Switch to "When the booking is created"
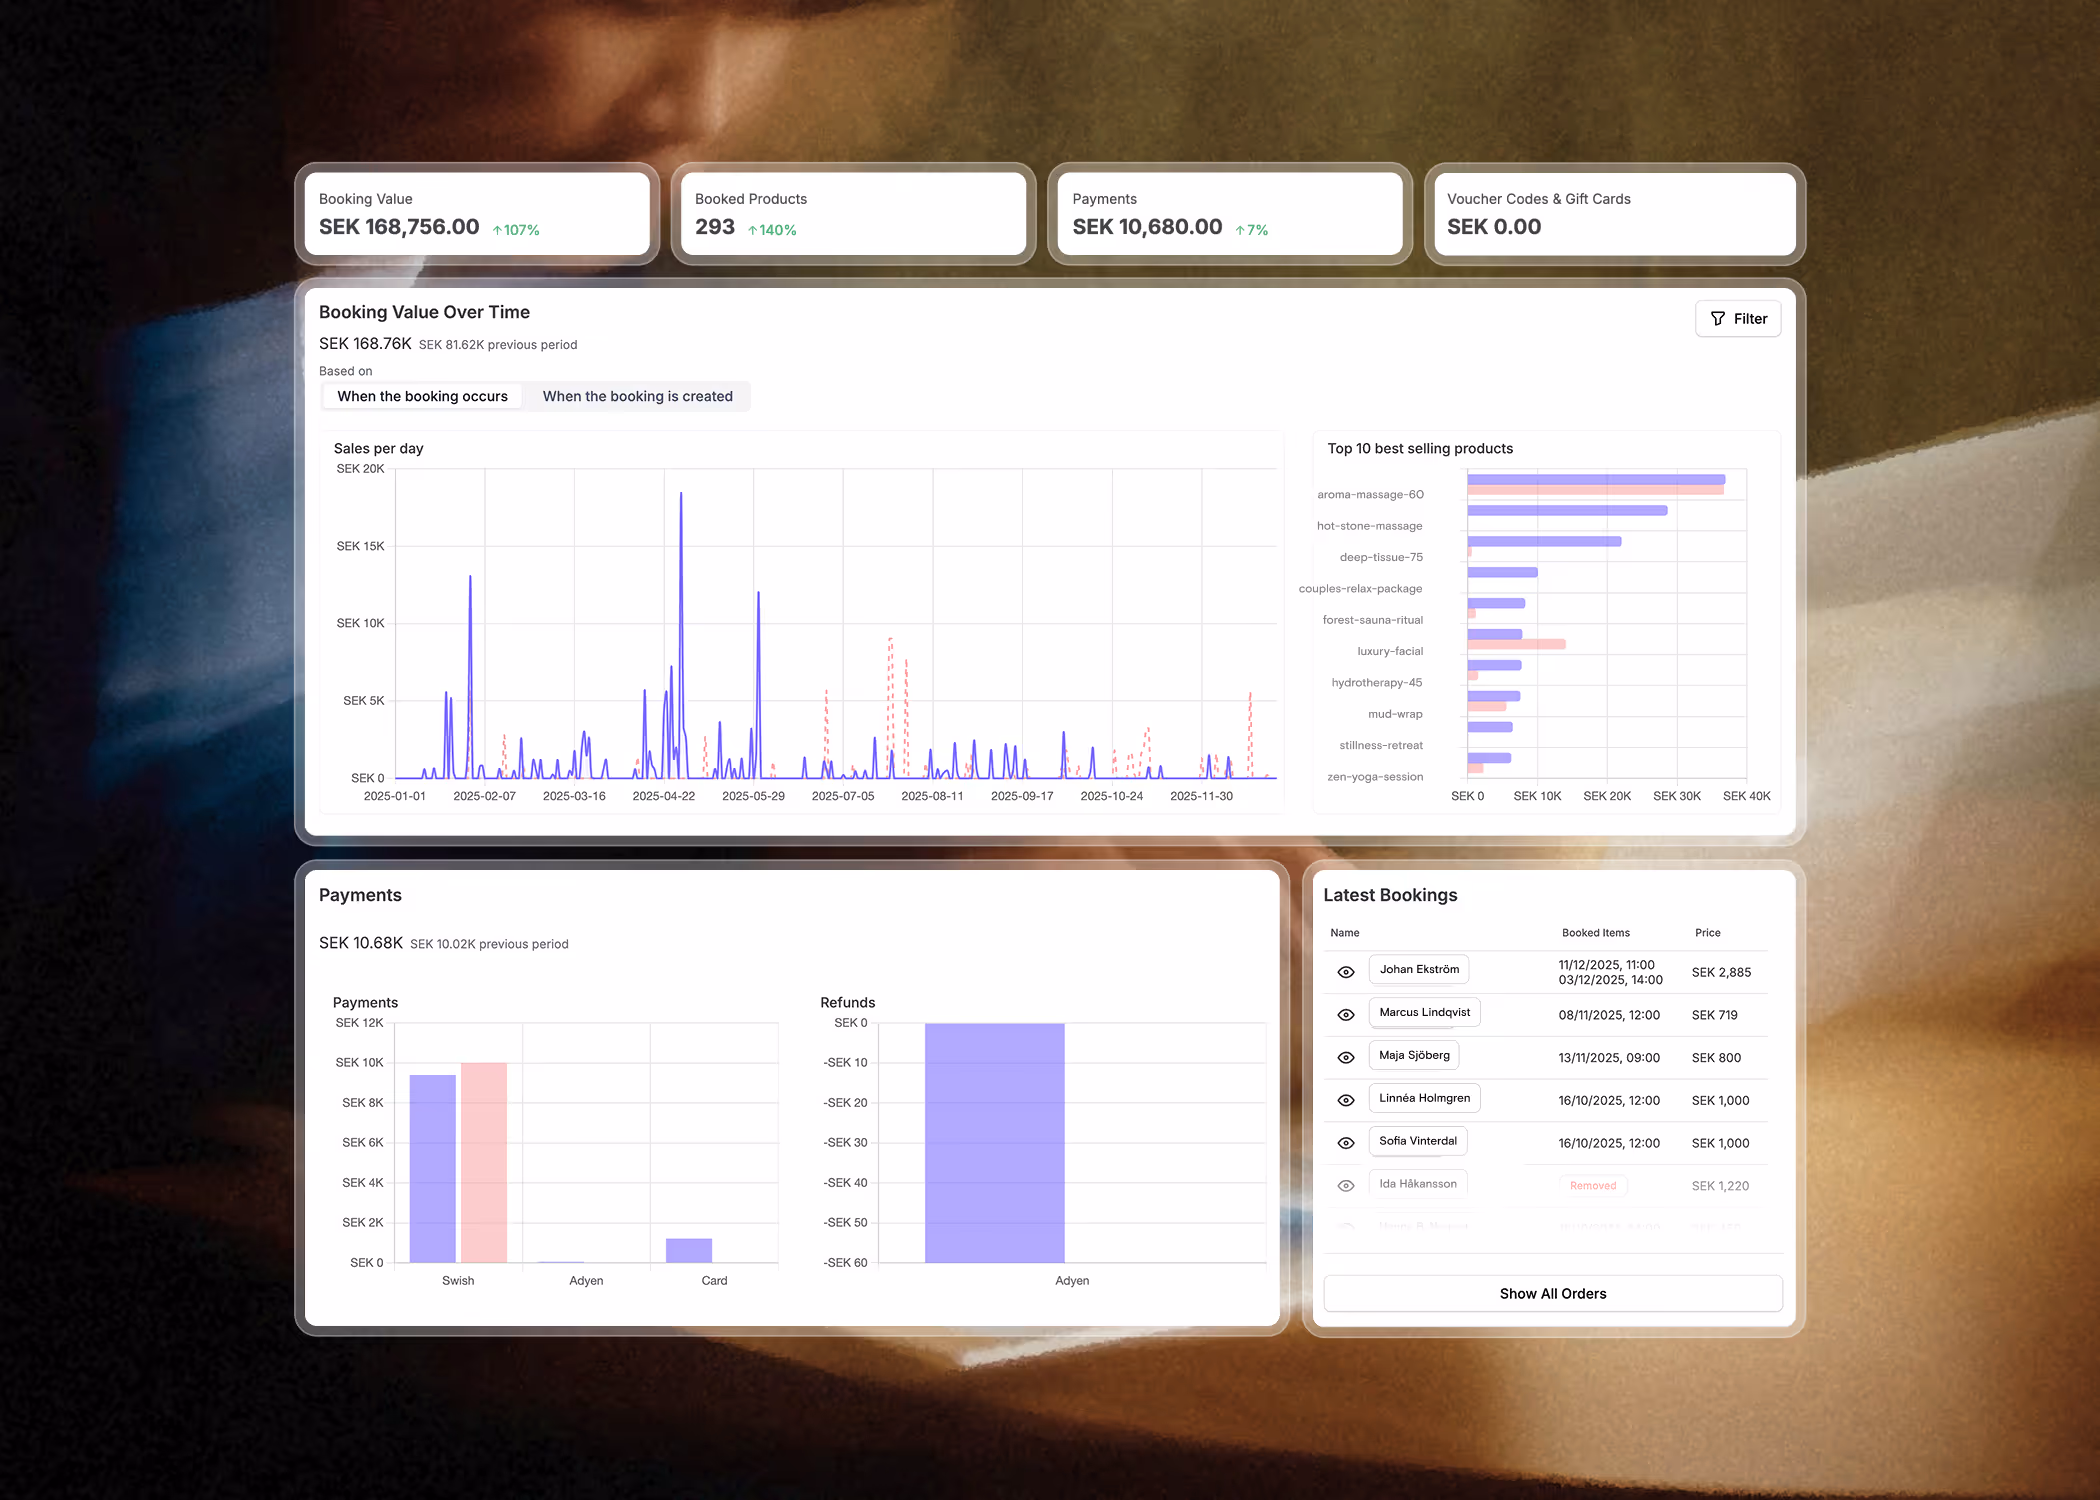Viewport: 2100px width, 1500px height. (638, 396)
